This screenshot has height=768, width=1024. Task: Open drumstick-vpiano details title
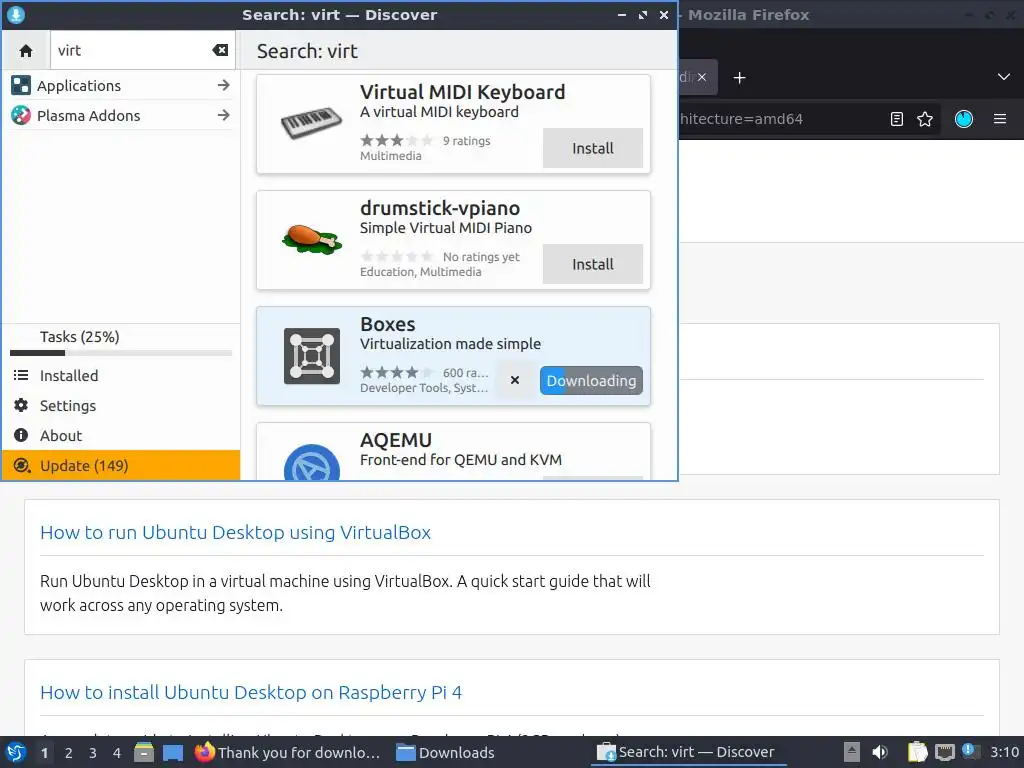pyautogui.click(x=440, y=208)
